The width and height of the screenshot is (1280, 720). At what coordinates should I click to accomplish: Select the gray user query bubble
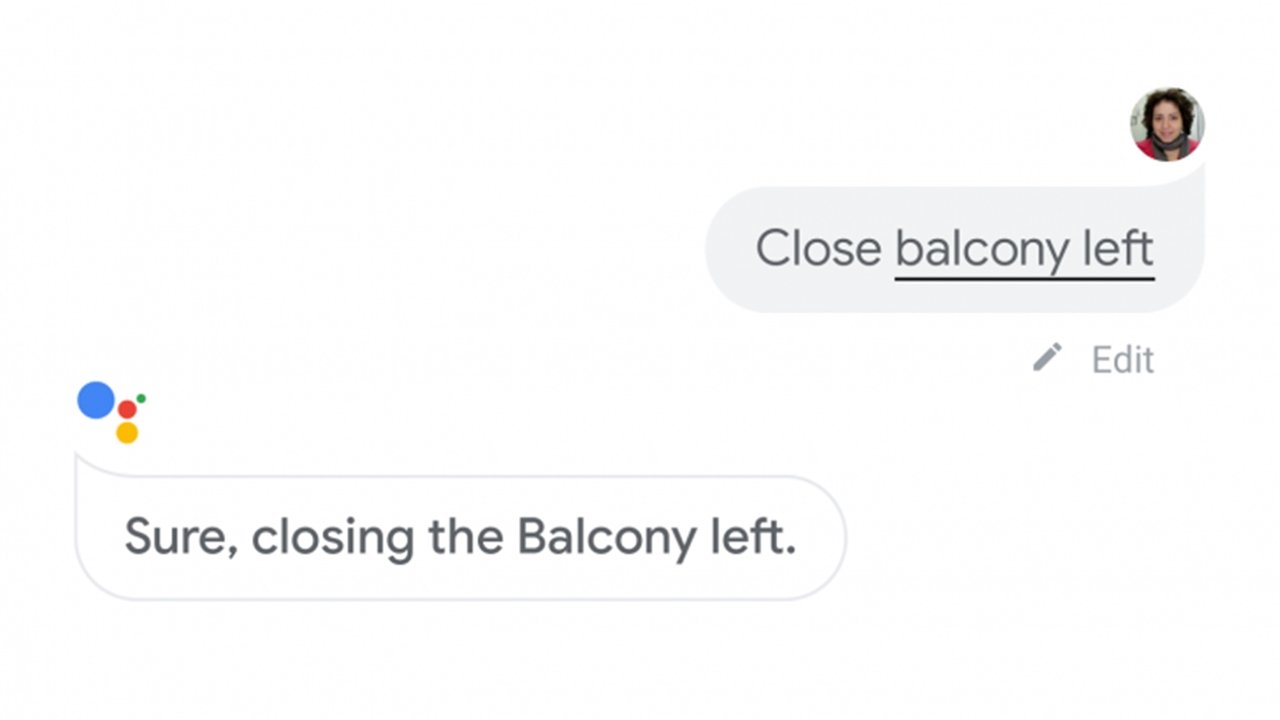(955, 249)
